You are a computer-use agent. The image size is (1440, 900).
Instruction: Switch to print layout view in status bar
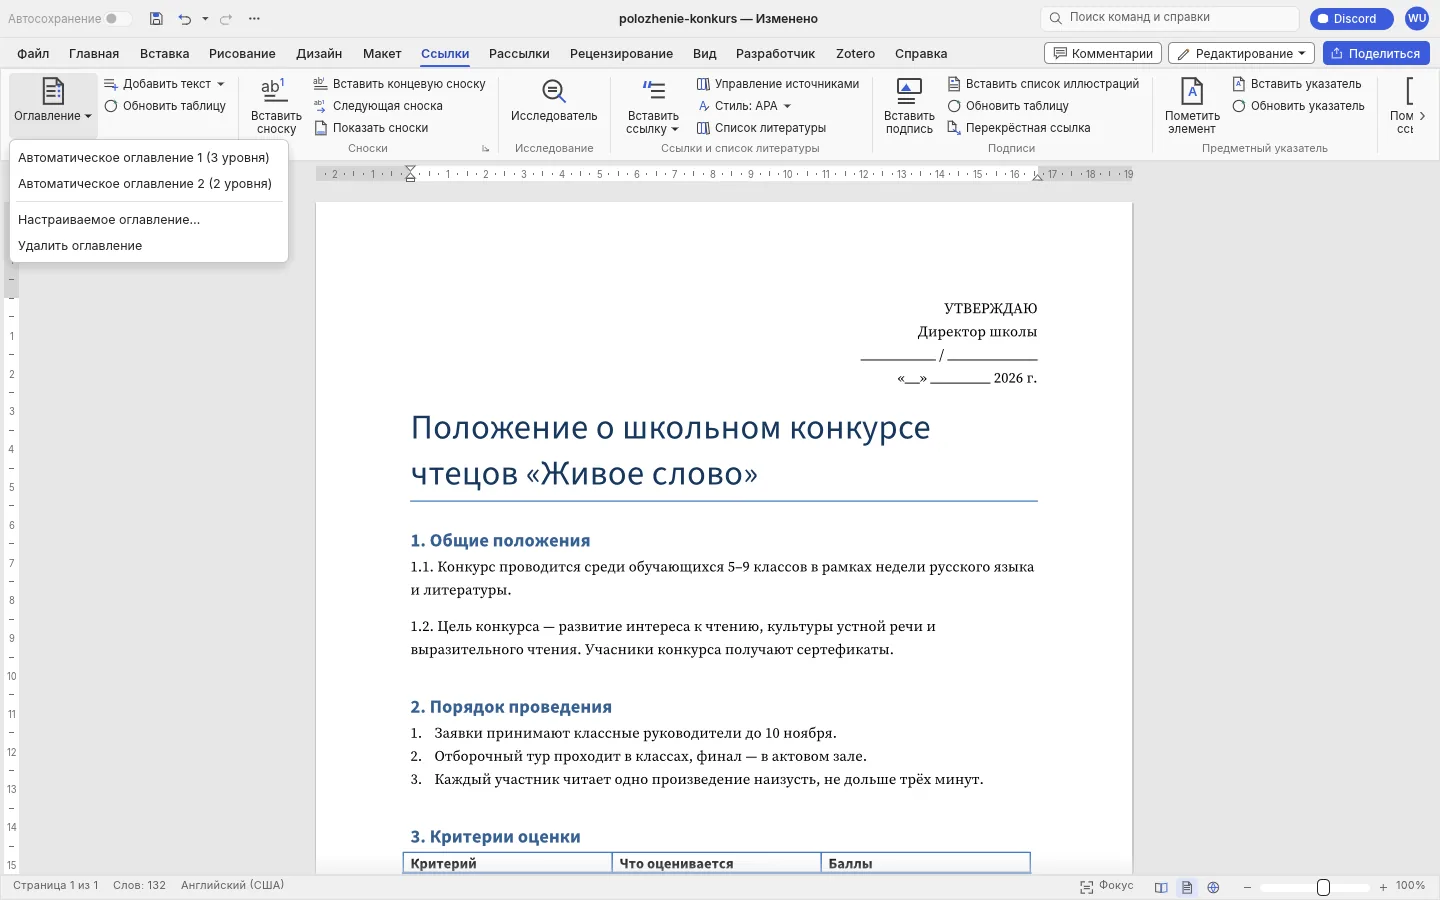pyautogui.click(x=1187, y=887)
